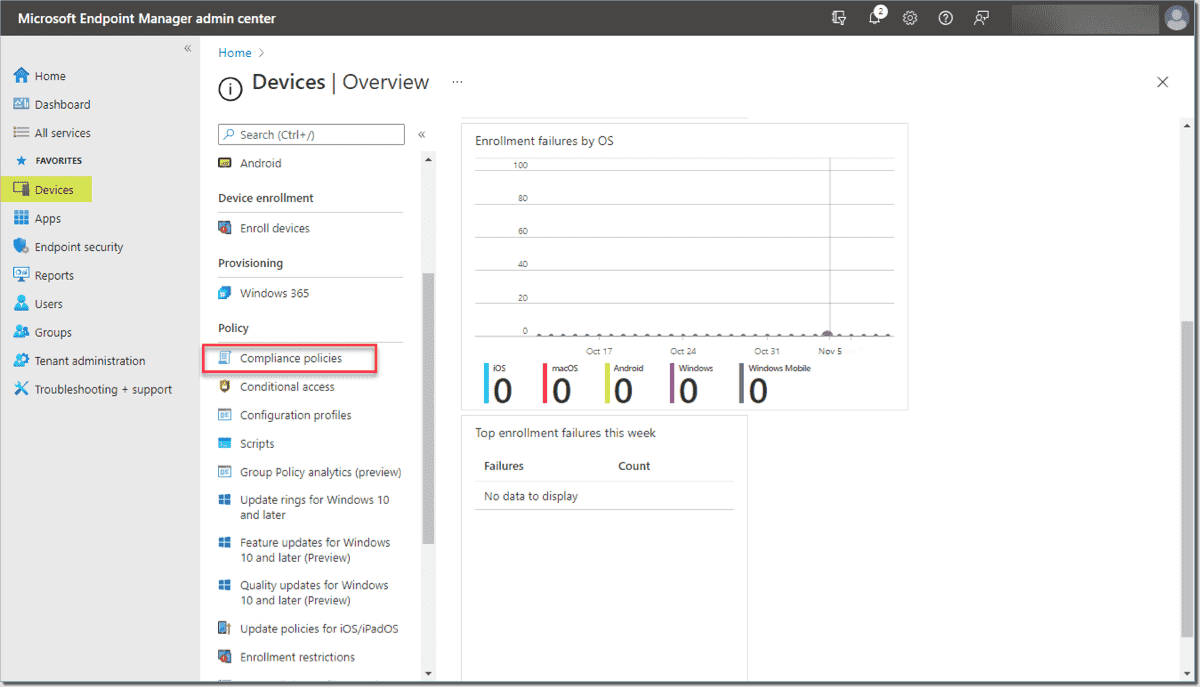The image size is (1200, 687).
Task: Select Tenant administration label
Action: [x=90, y=361]
